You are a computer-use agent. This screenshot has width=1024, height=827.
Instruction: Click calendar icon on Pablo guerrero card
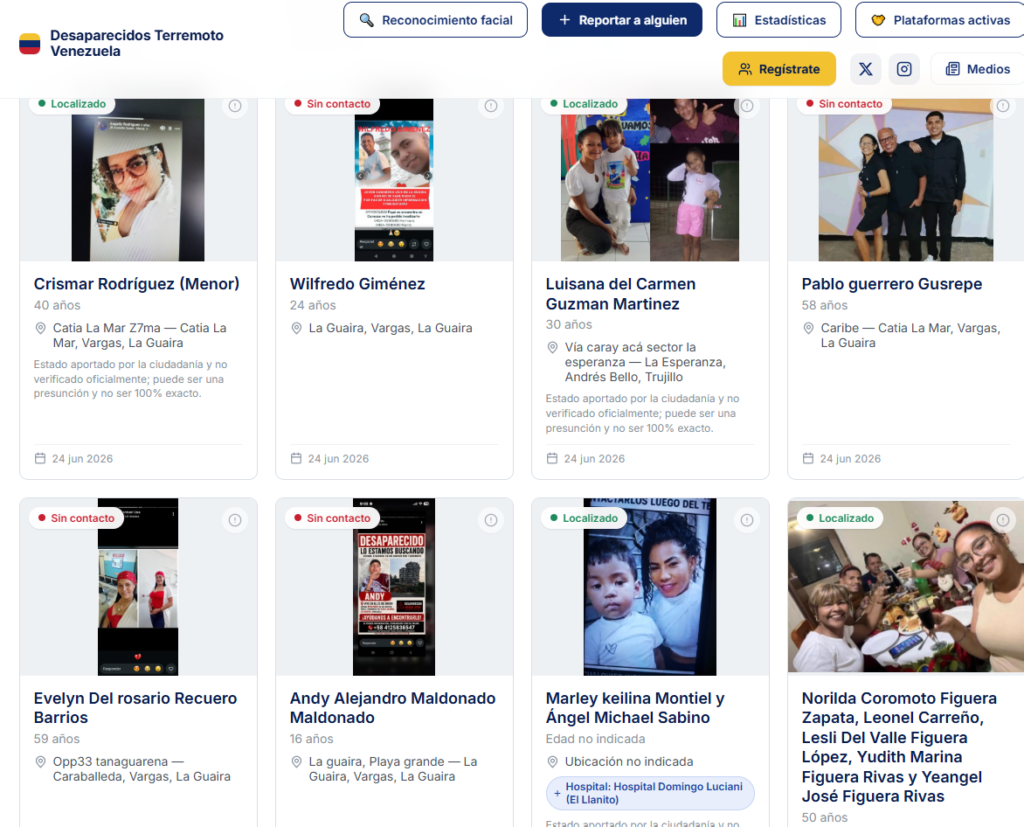(808, 459)
